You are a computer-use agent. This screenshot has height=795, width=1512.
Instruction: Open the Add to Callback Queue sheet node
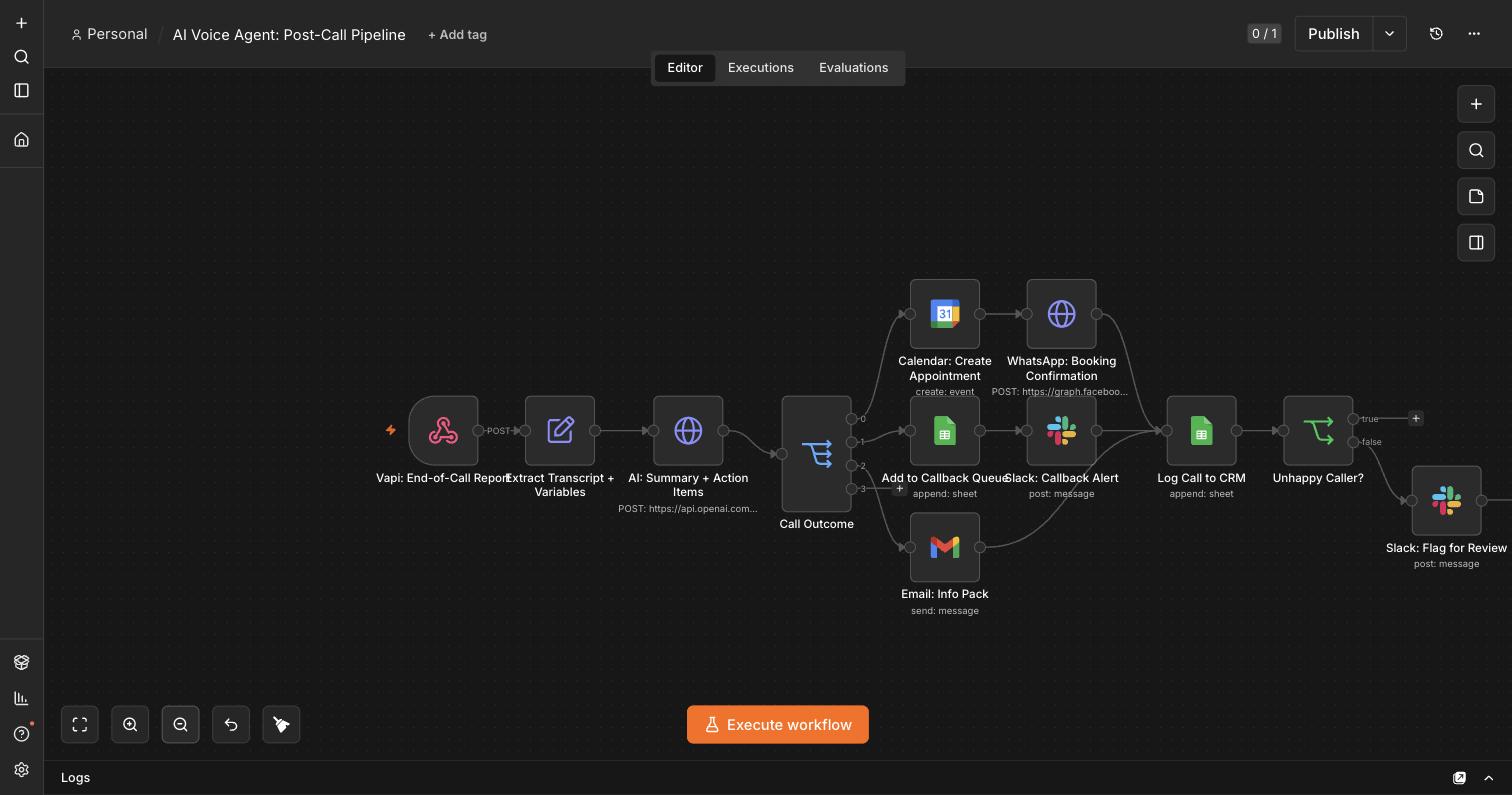(945, 431)
